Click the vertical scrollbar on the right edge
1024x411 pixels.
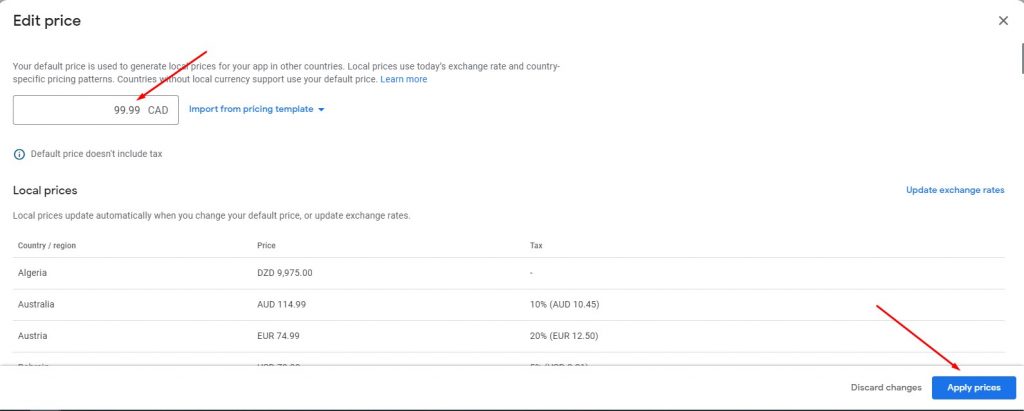[1020, 60]
